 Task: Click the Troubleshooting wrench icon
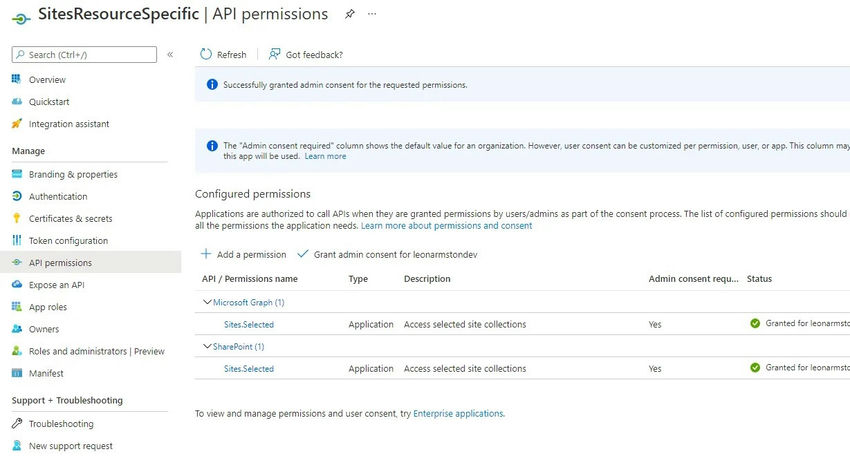17,423
